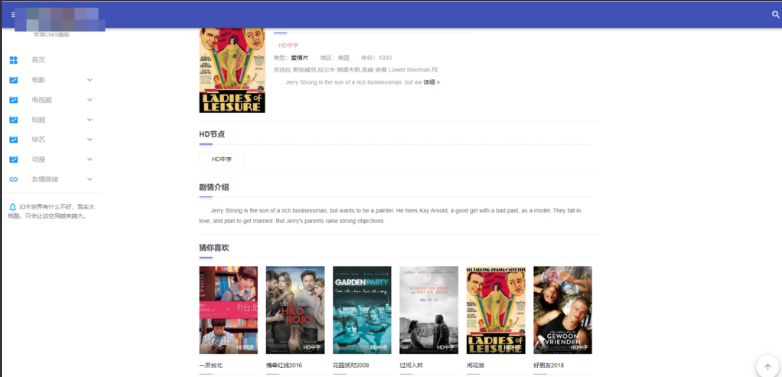Expand the 友情链接 submenu chevron
Viewport: 782px width, 377px height.
(90, 179)
